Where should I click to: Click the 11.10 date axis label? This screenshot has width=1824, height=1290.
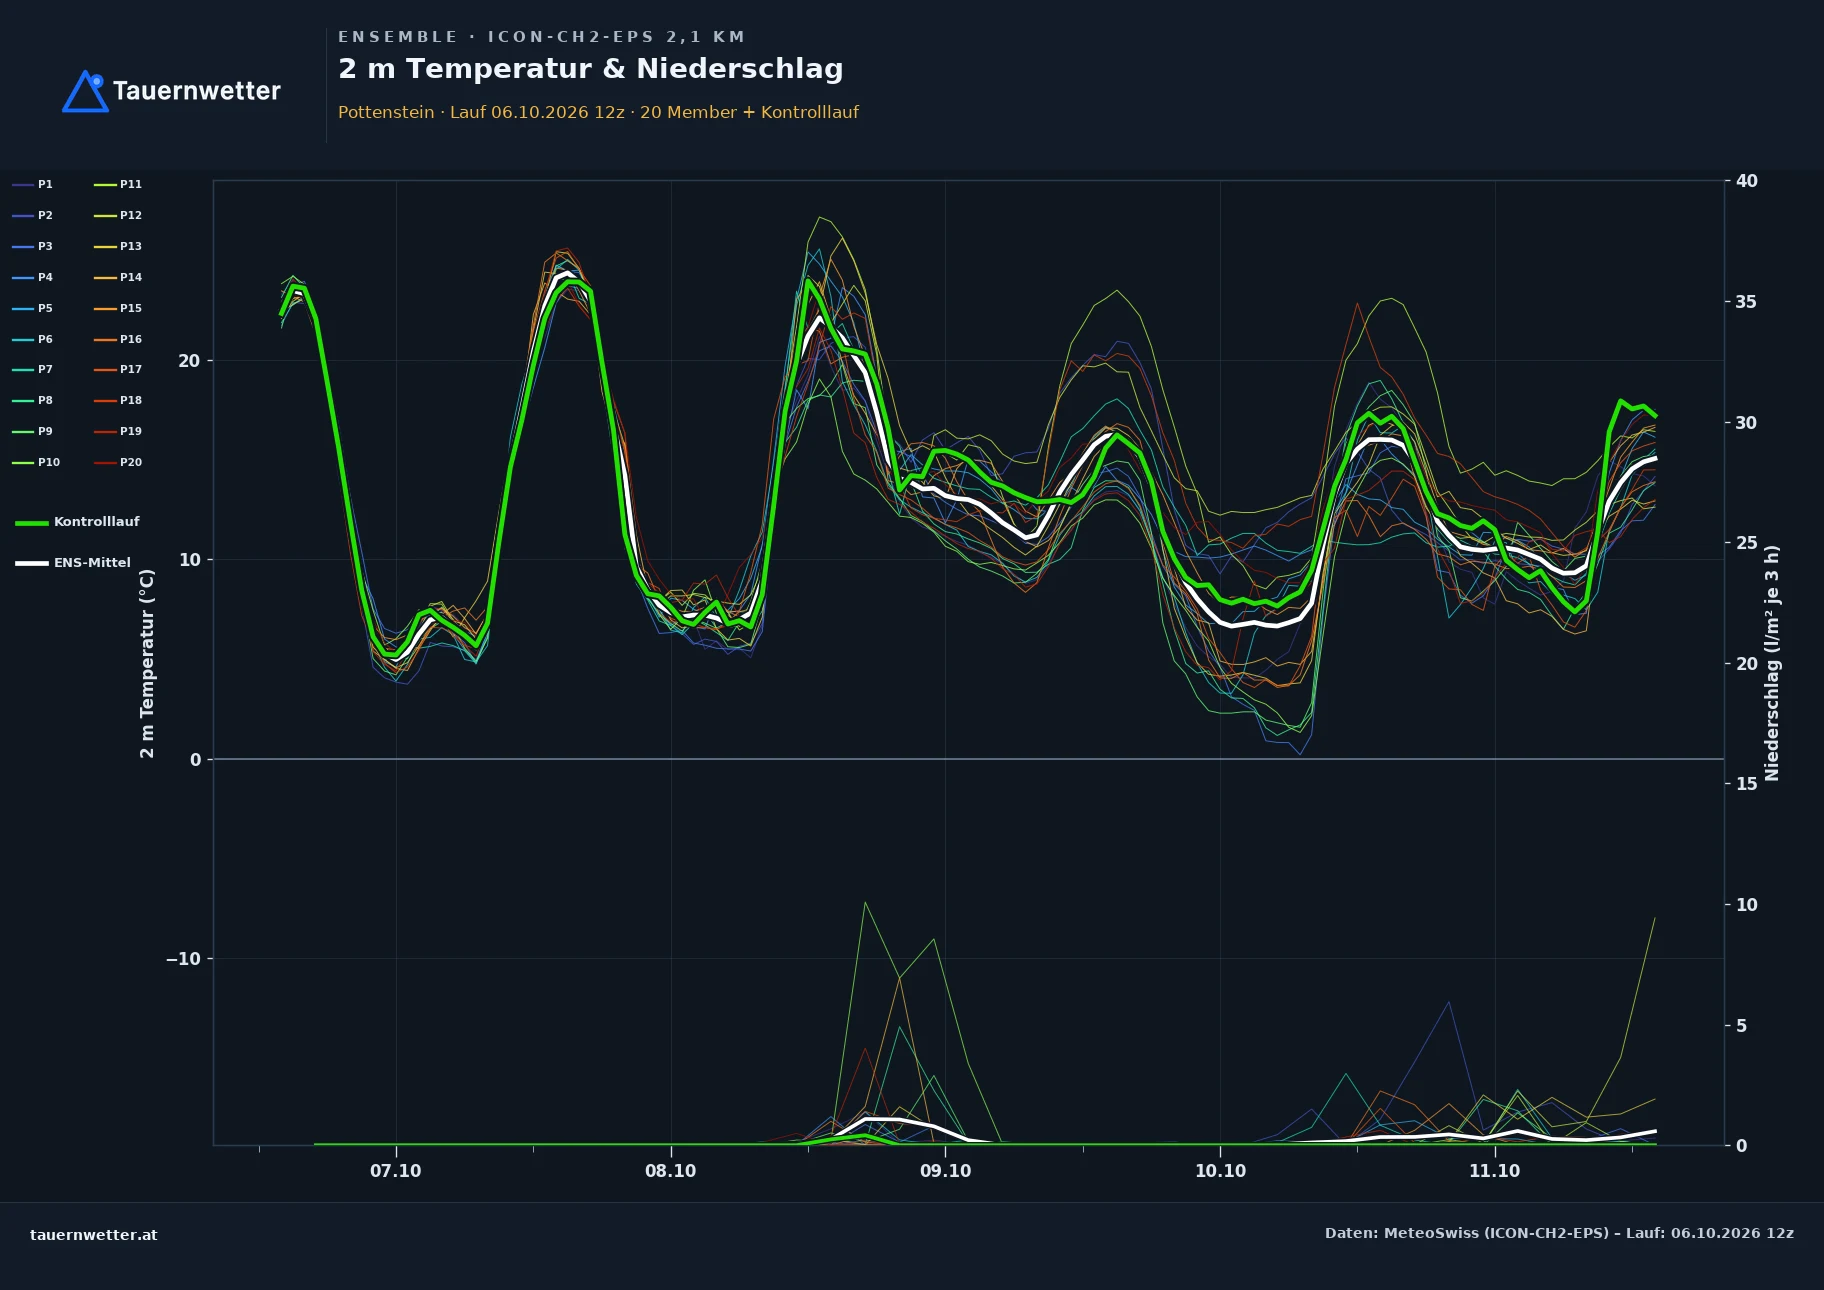point(1495,1171)
